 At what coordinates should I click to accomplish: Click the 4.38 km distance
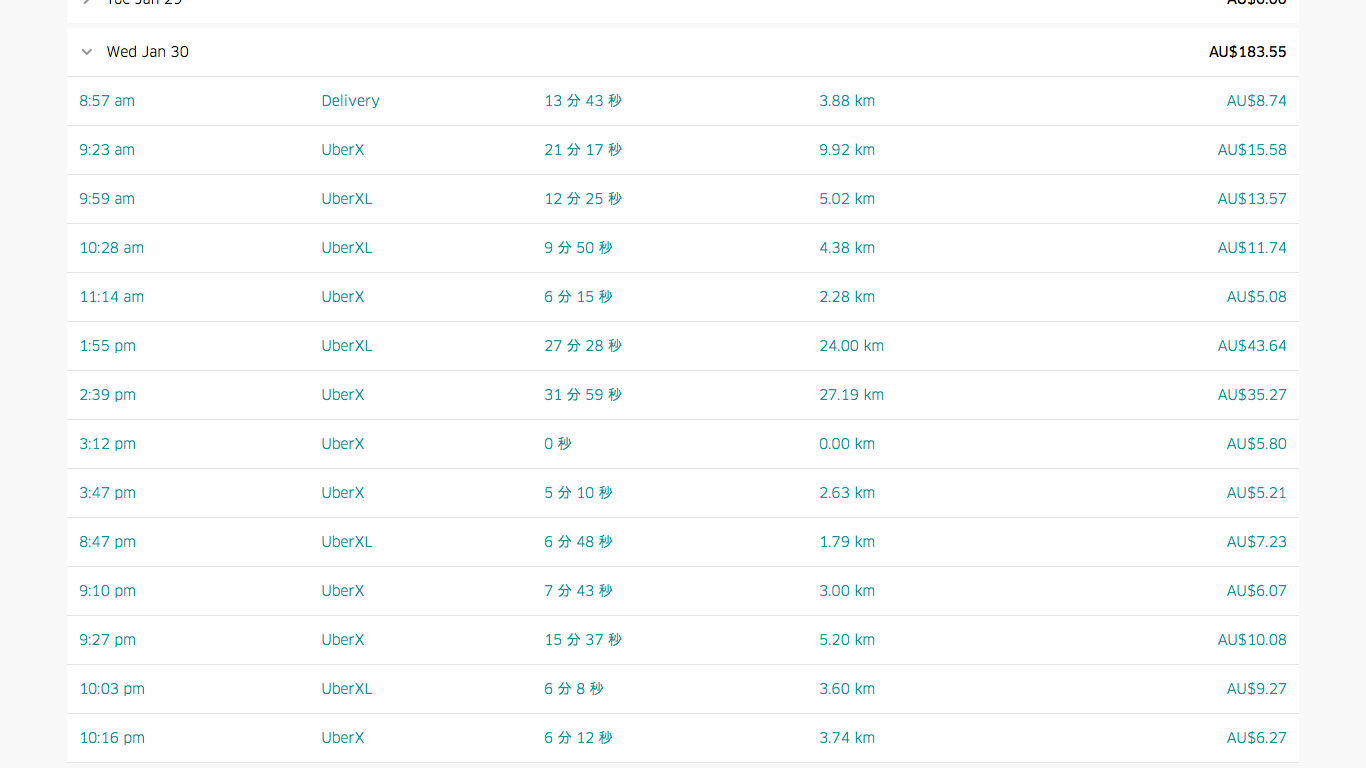pos(847,248)
